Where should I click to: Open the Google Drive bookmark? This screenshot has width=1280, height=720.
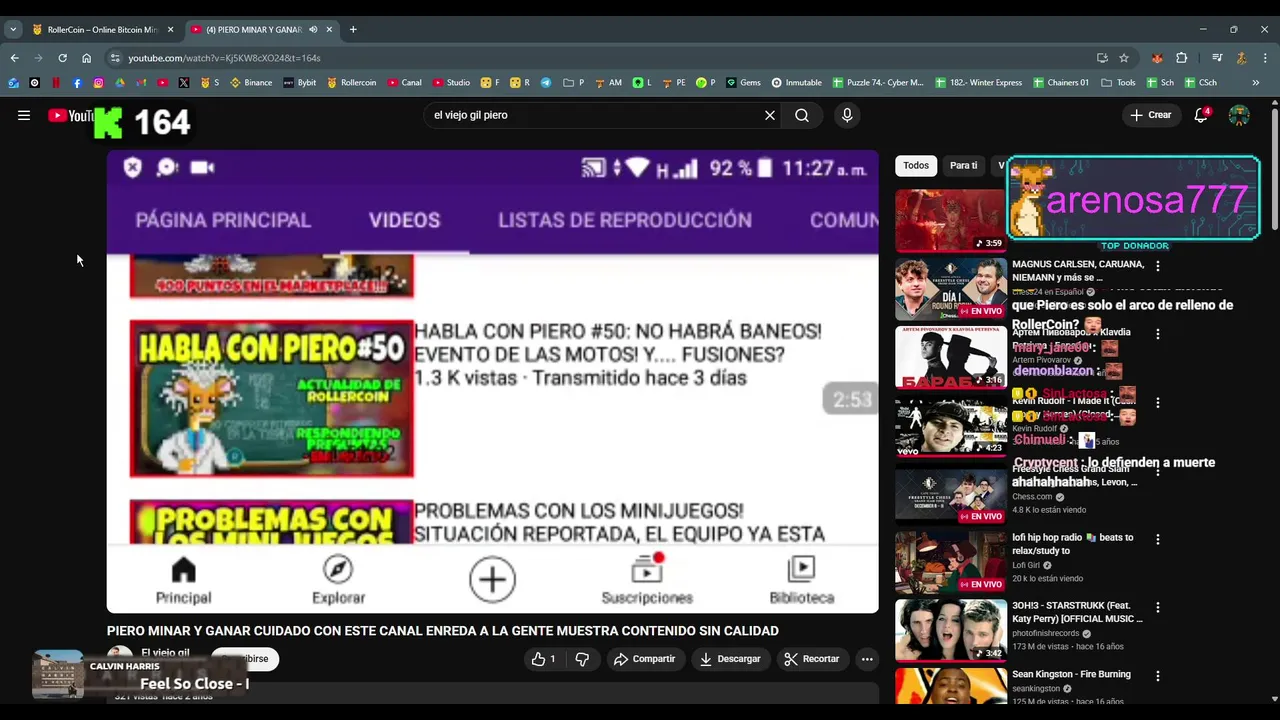click(x=120, y=83)
